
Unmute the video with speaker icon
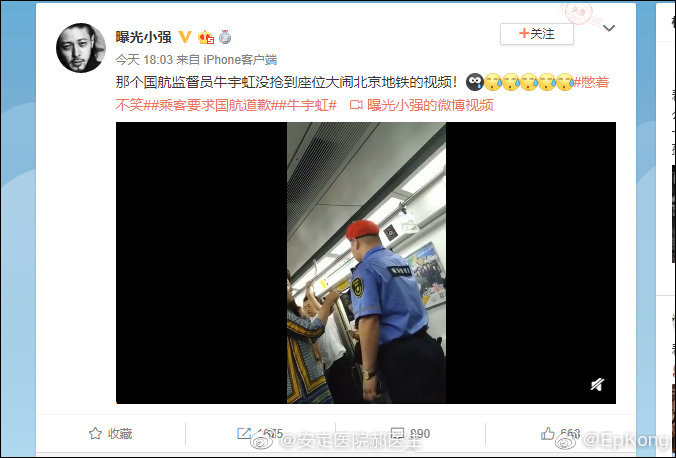tap(597, 384)
